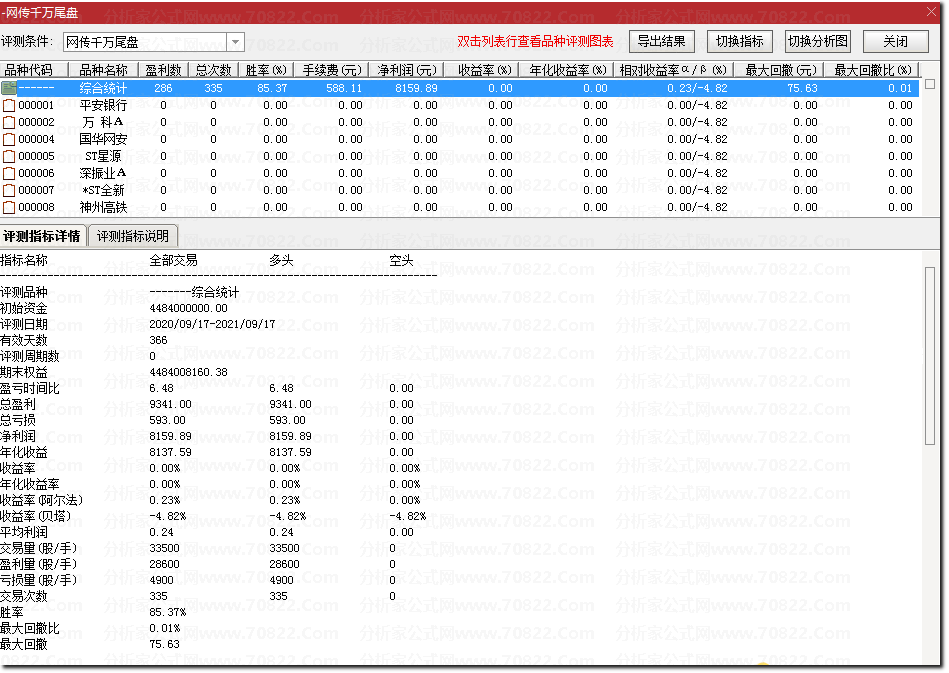Click the 75.63 max drawdown cell in list
Image resolution: width=949 pixels, height=673 pixels.
click(x=803, y=88)
